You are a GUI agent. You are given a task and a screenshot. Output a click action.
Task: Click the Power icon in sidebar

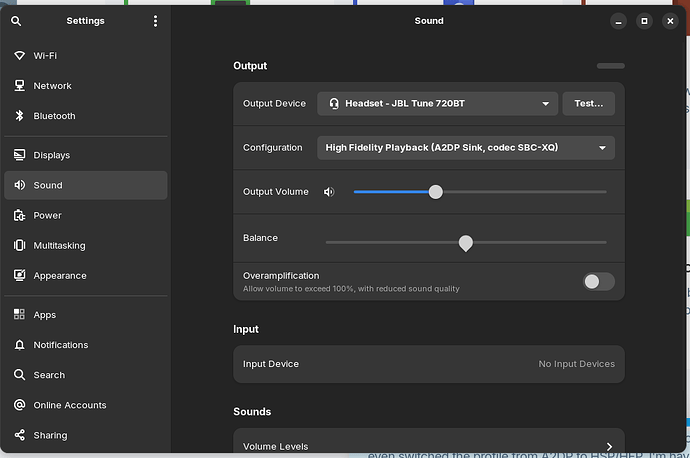[20, 215]
